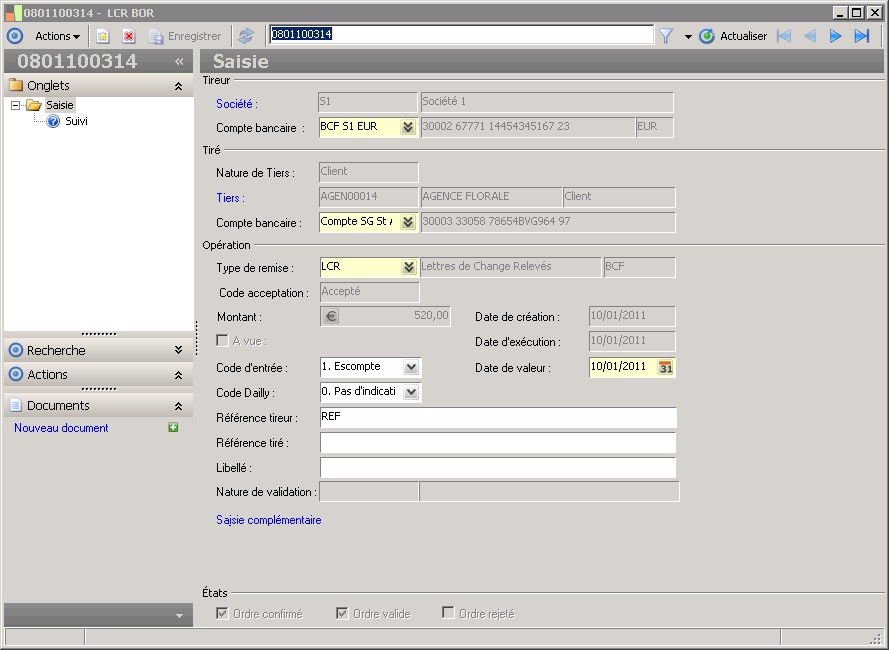Click the sync arrows toolbar icon

point(246,36)
